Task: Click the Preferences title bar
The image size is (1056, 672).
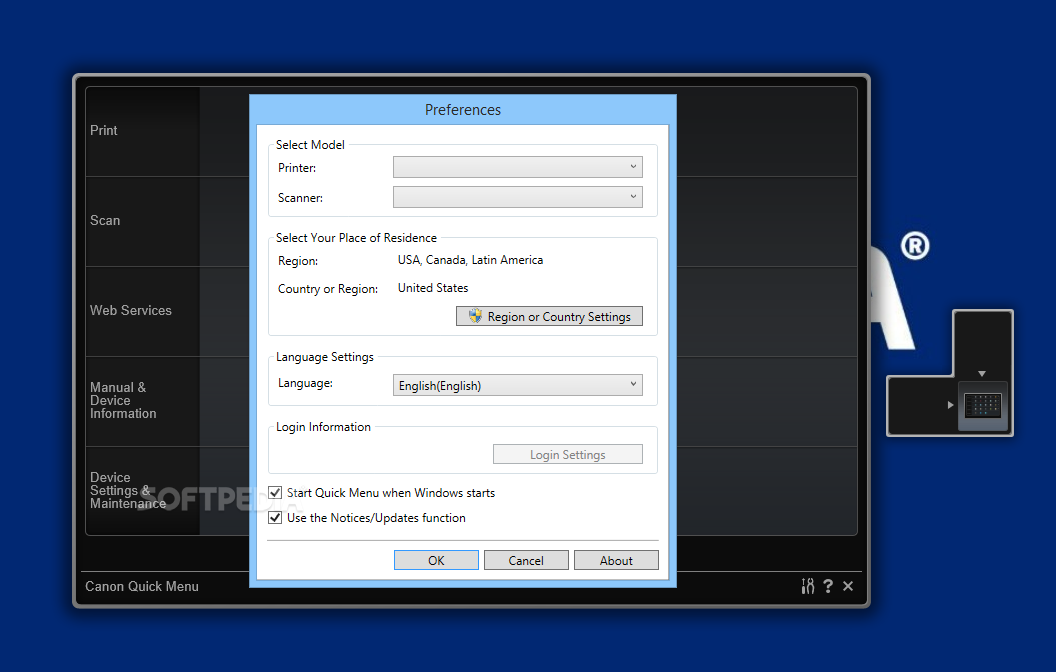Action: [463, 110]
